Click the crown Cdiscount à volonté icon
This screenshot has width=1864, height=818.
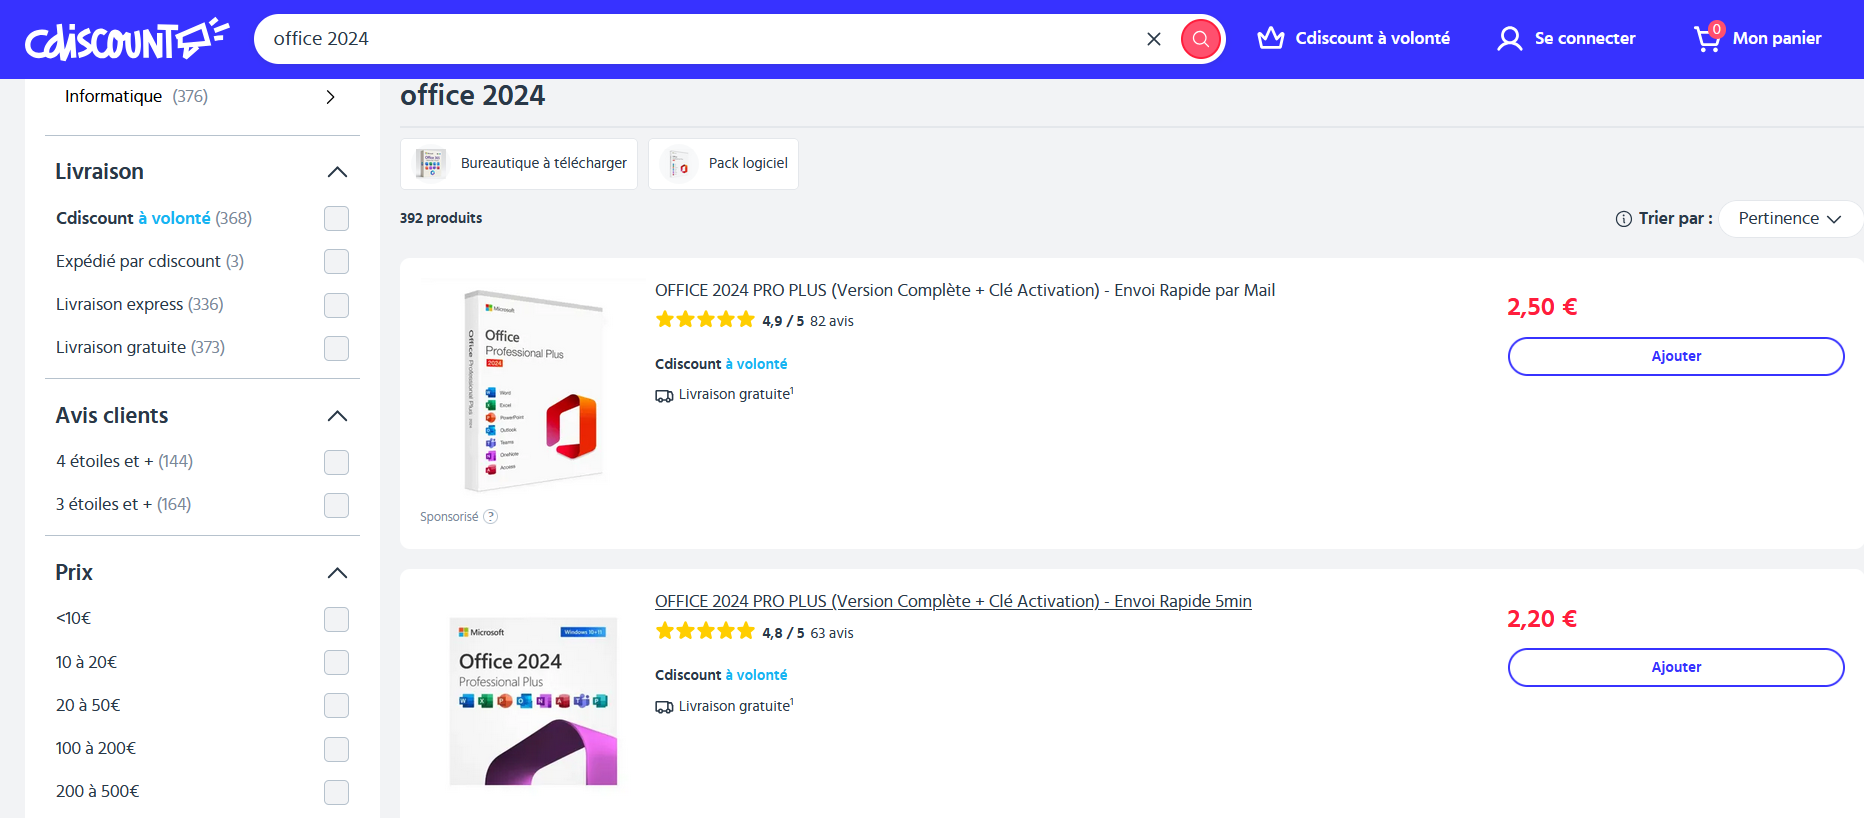point(1270,38)
